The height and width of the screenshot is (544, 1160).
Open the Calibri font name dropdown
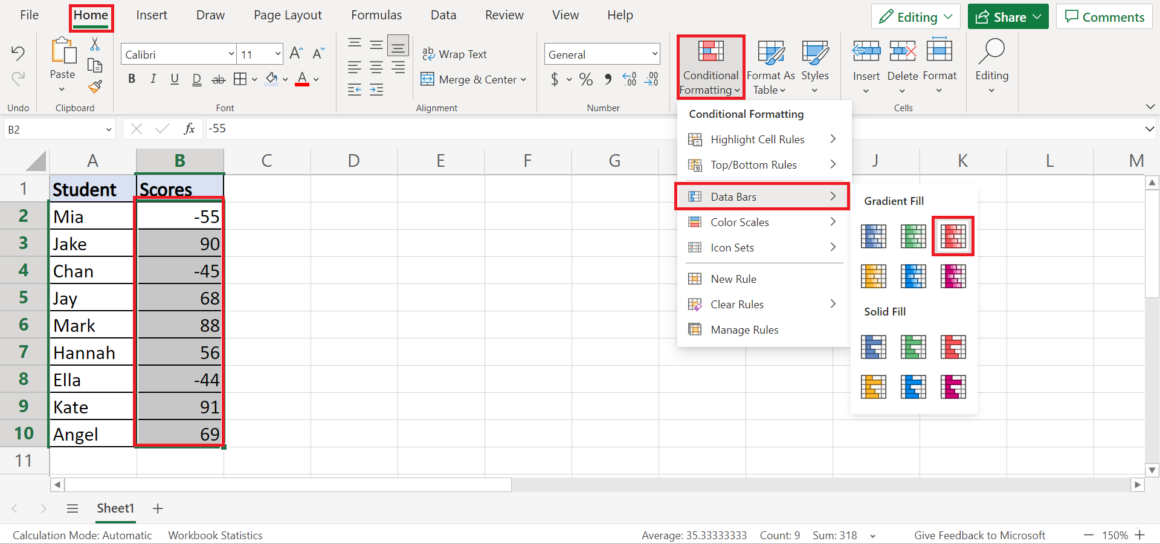[229, 55]
